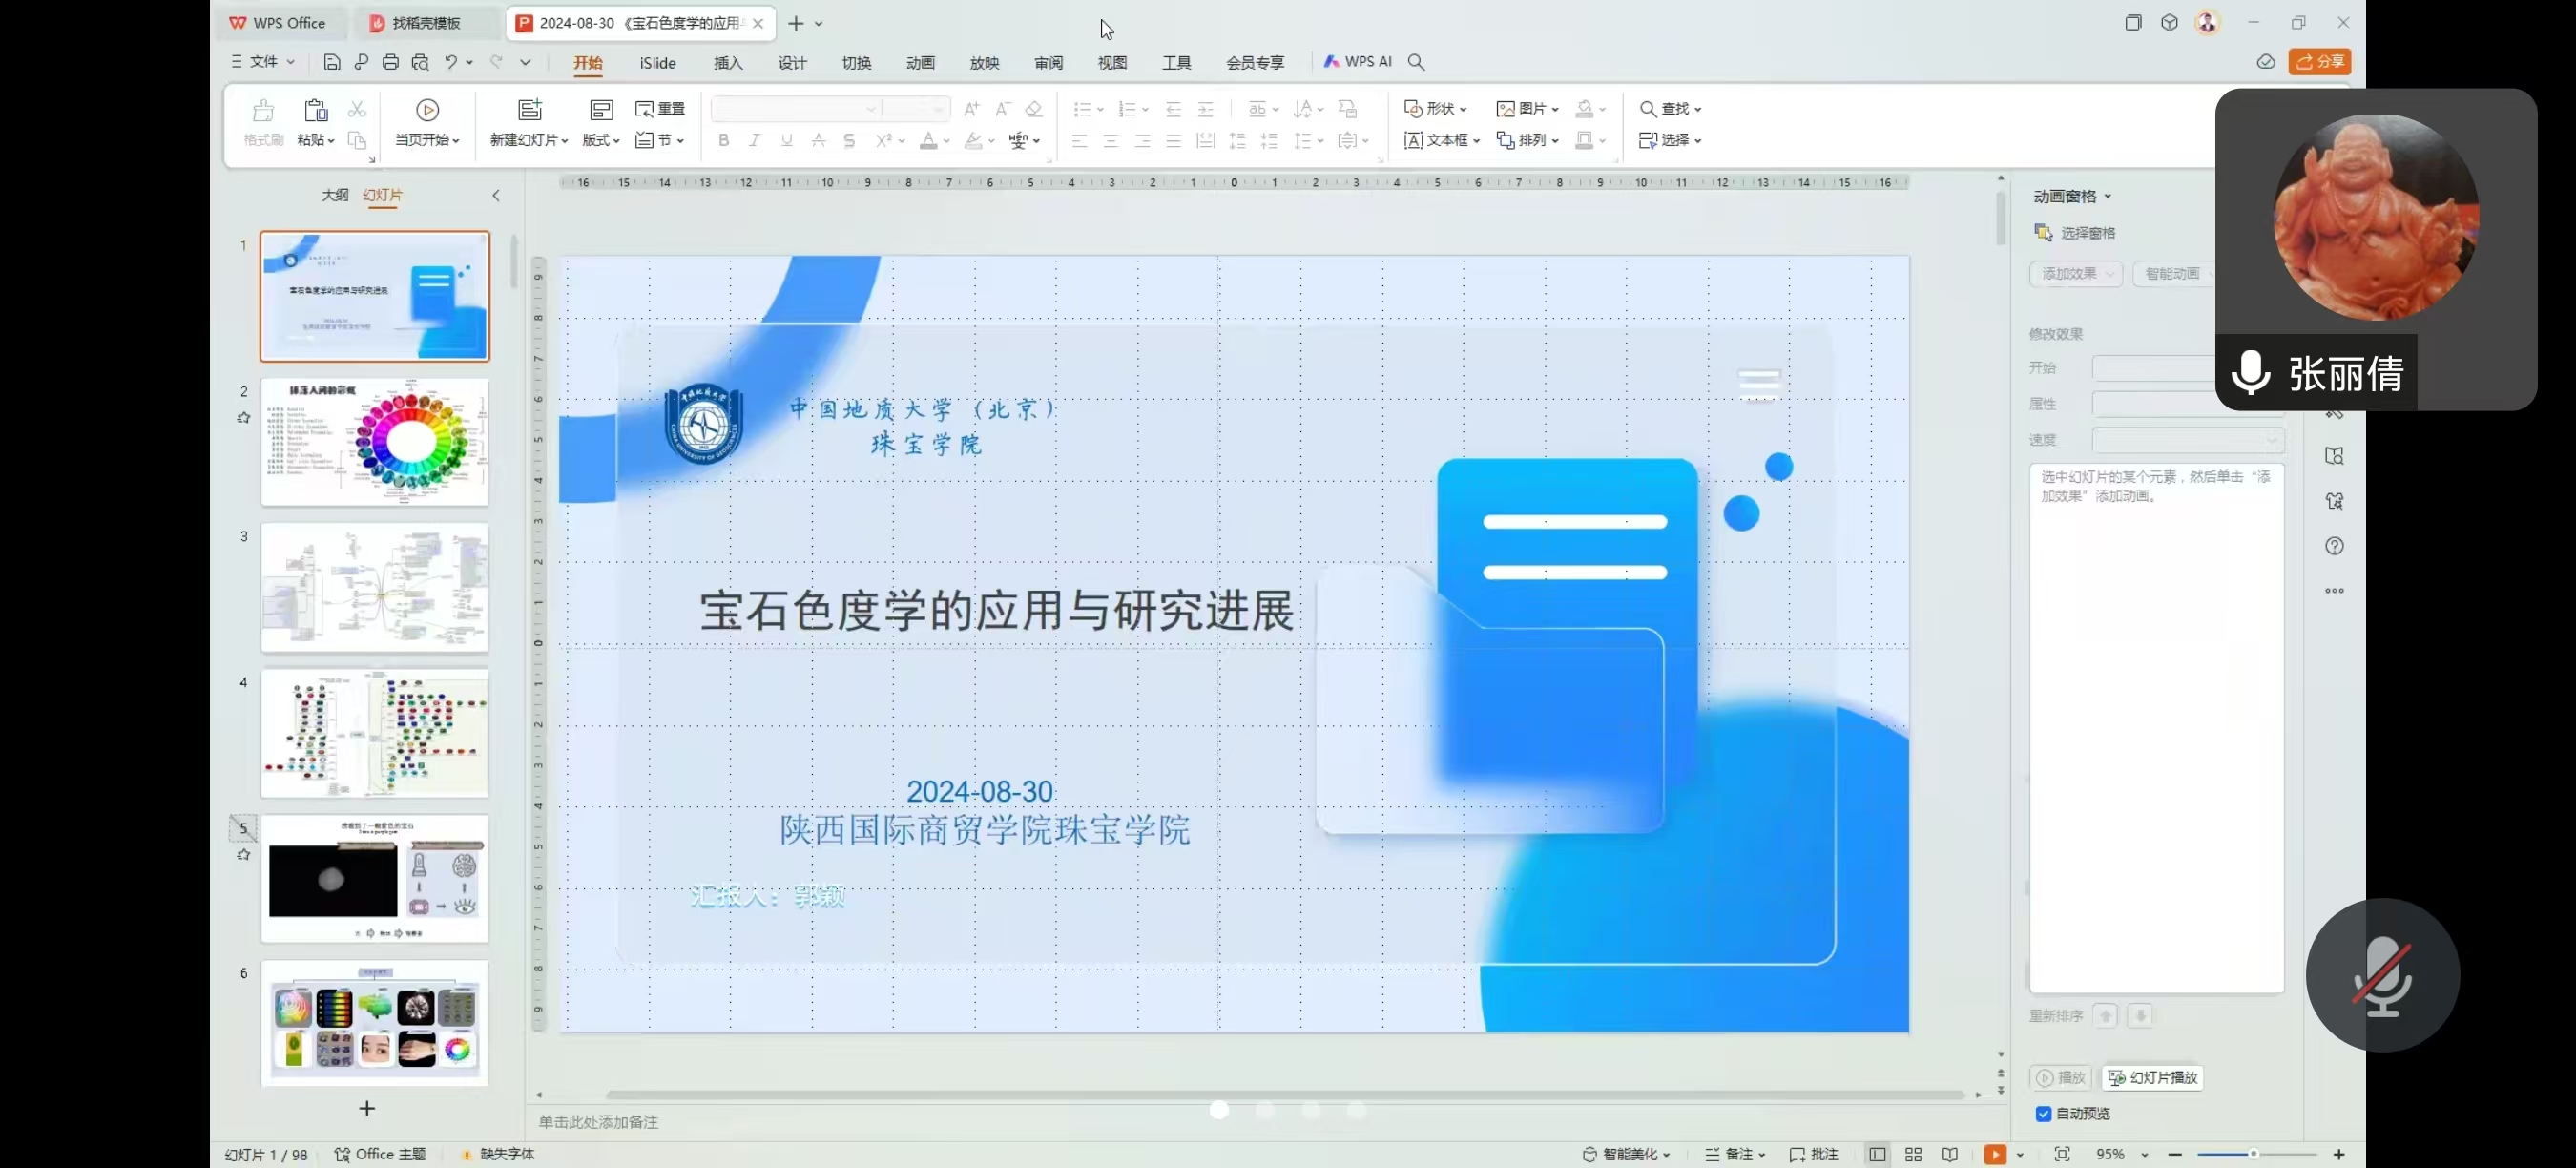This screenshot has height=1168, width=2576.
Task: Start slideshow from current page (当页开始)
Action: tap(427, 123)
